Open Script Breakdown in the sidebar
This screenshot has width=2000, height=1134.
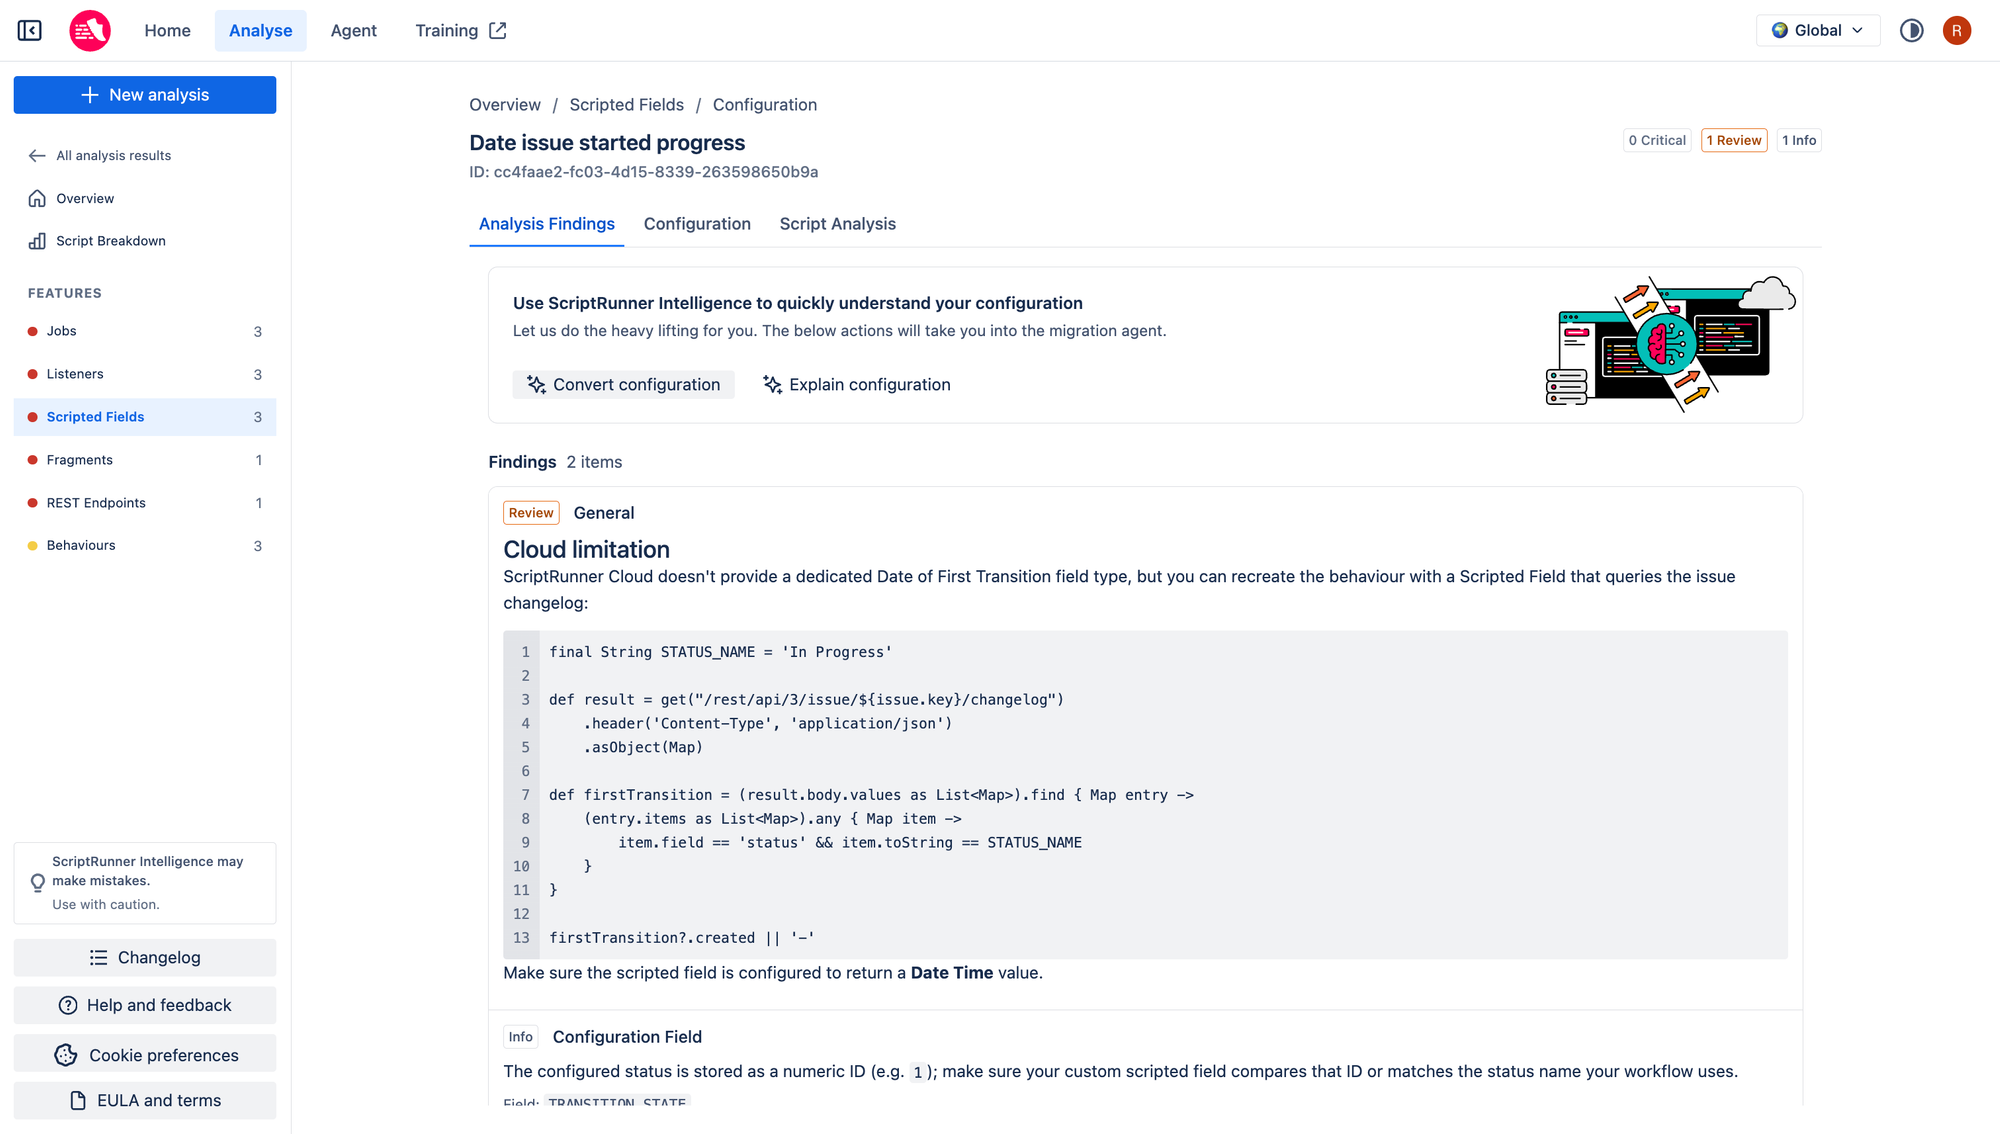click(145, 241)
